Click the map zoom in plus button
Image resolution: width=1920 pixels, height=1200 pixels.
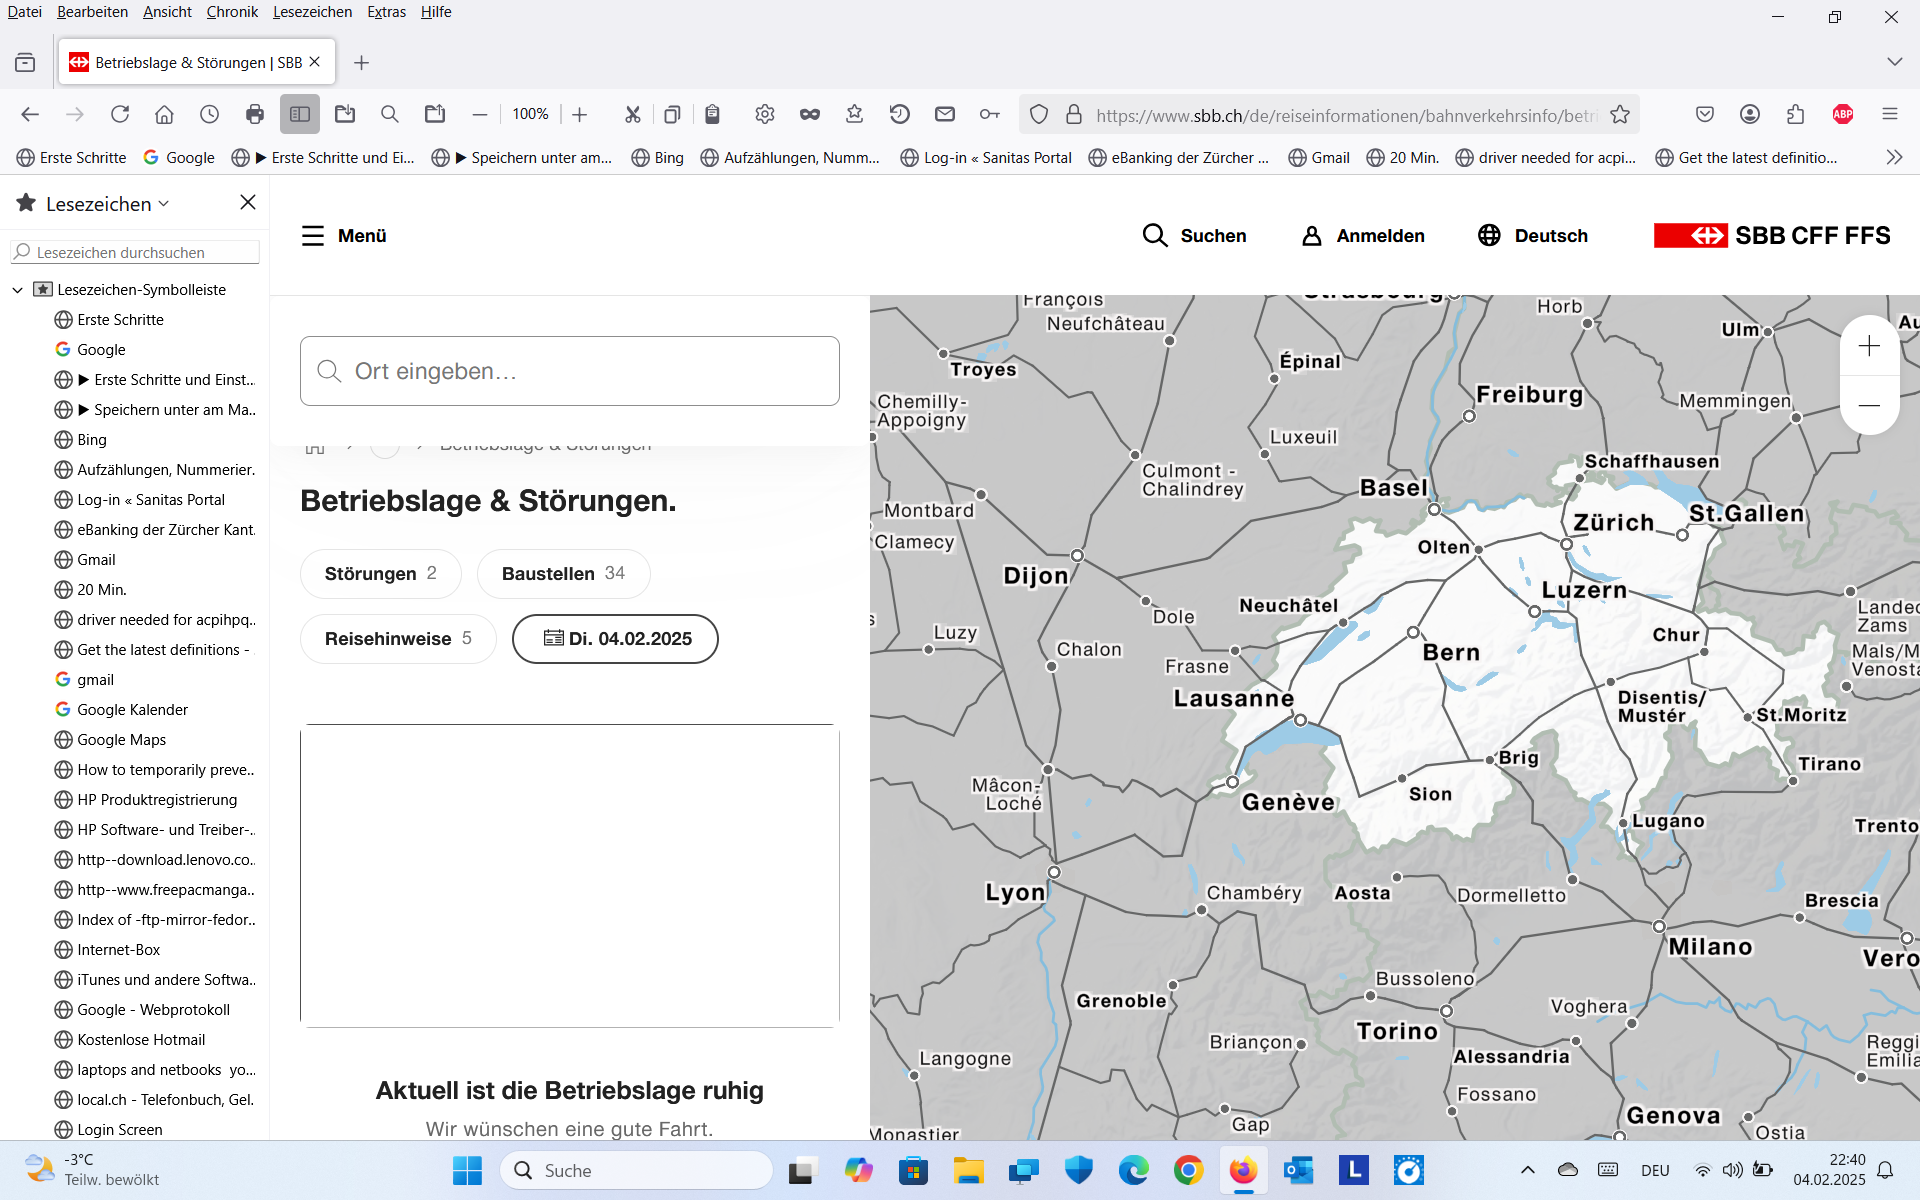pos(1869,346)
